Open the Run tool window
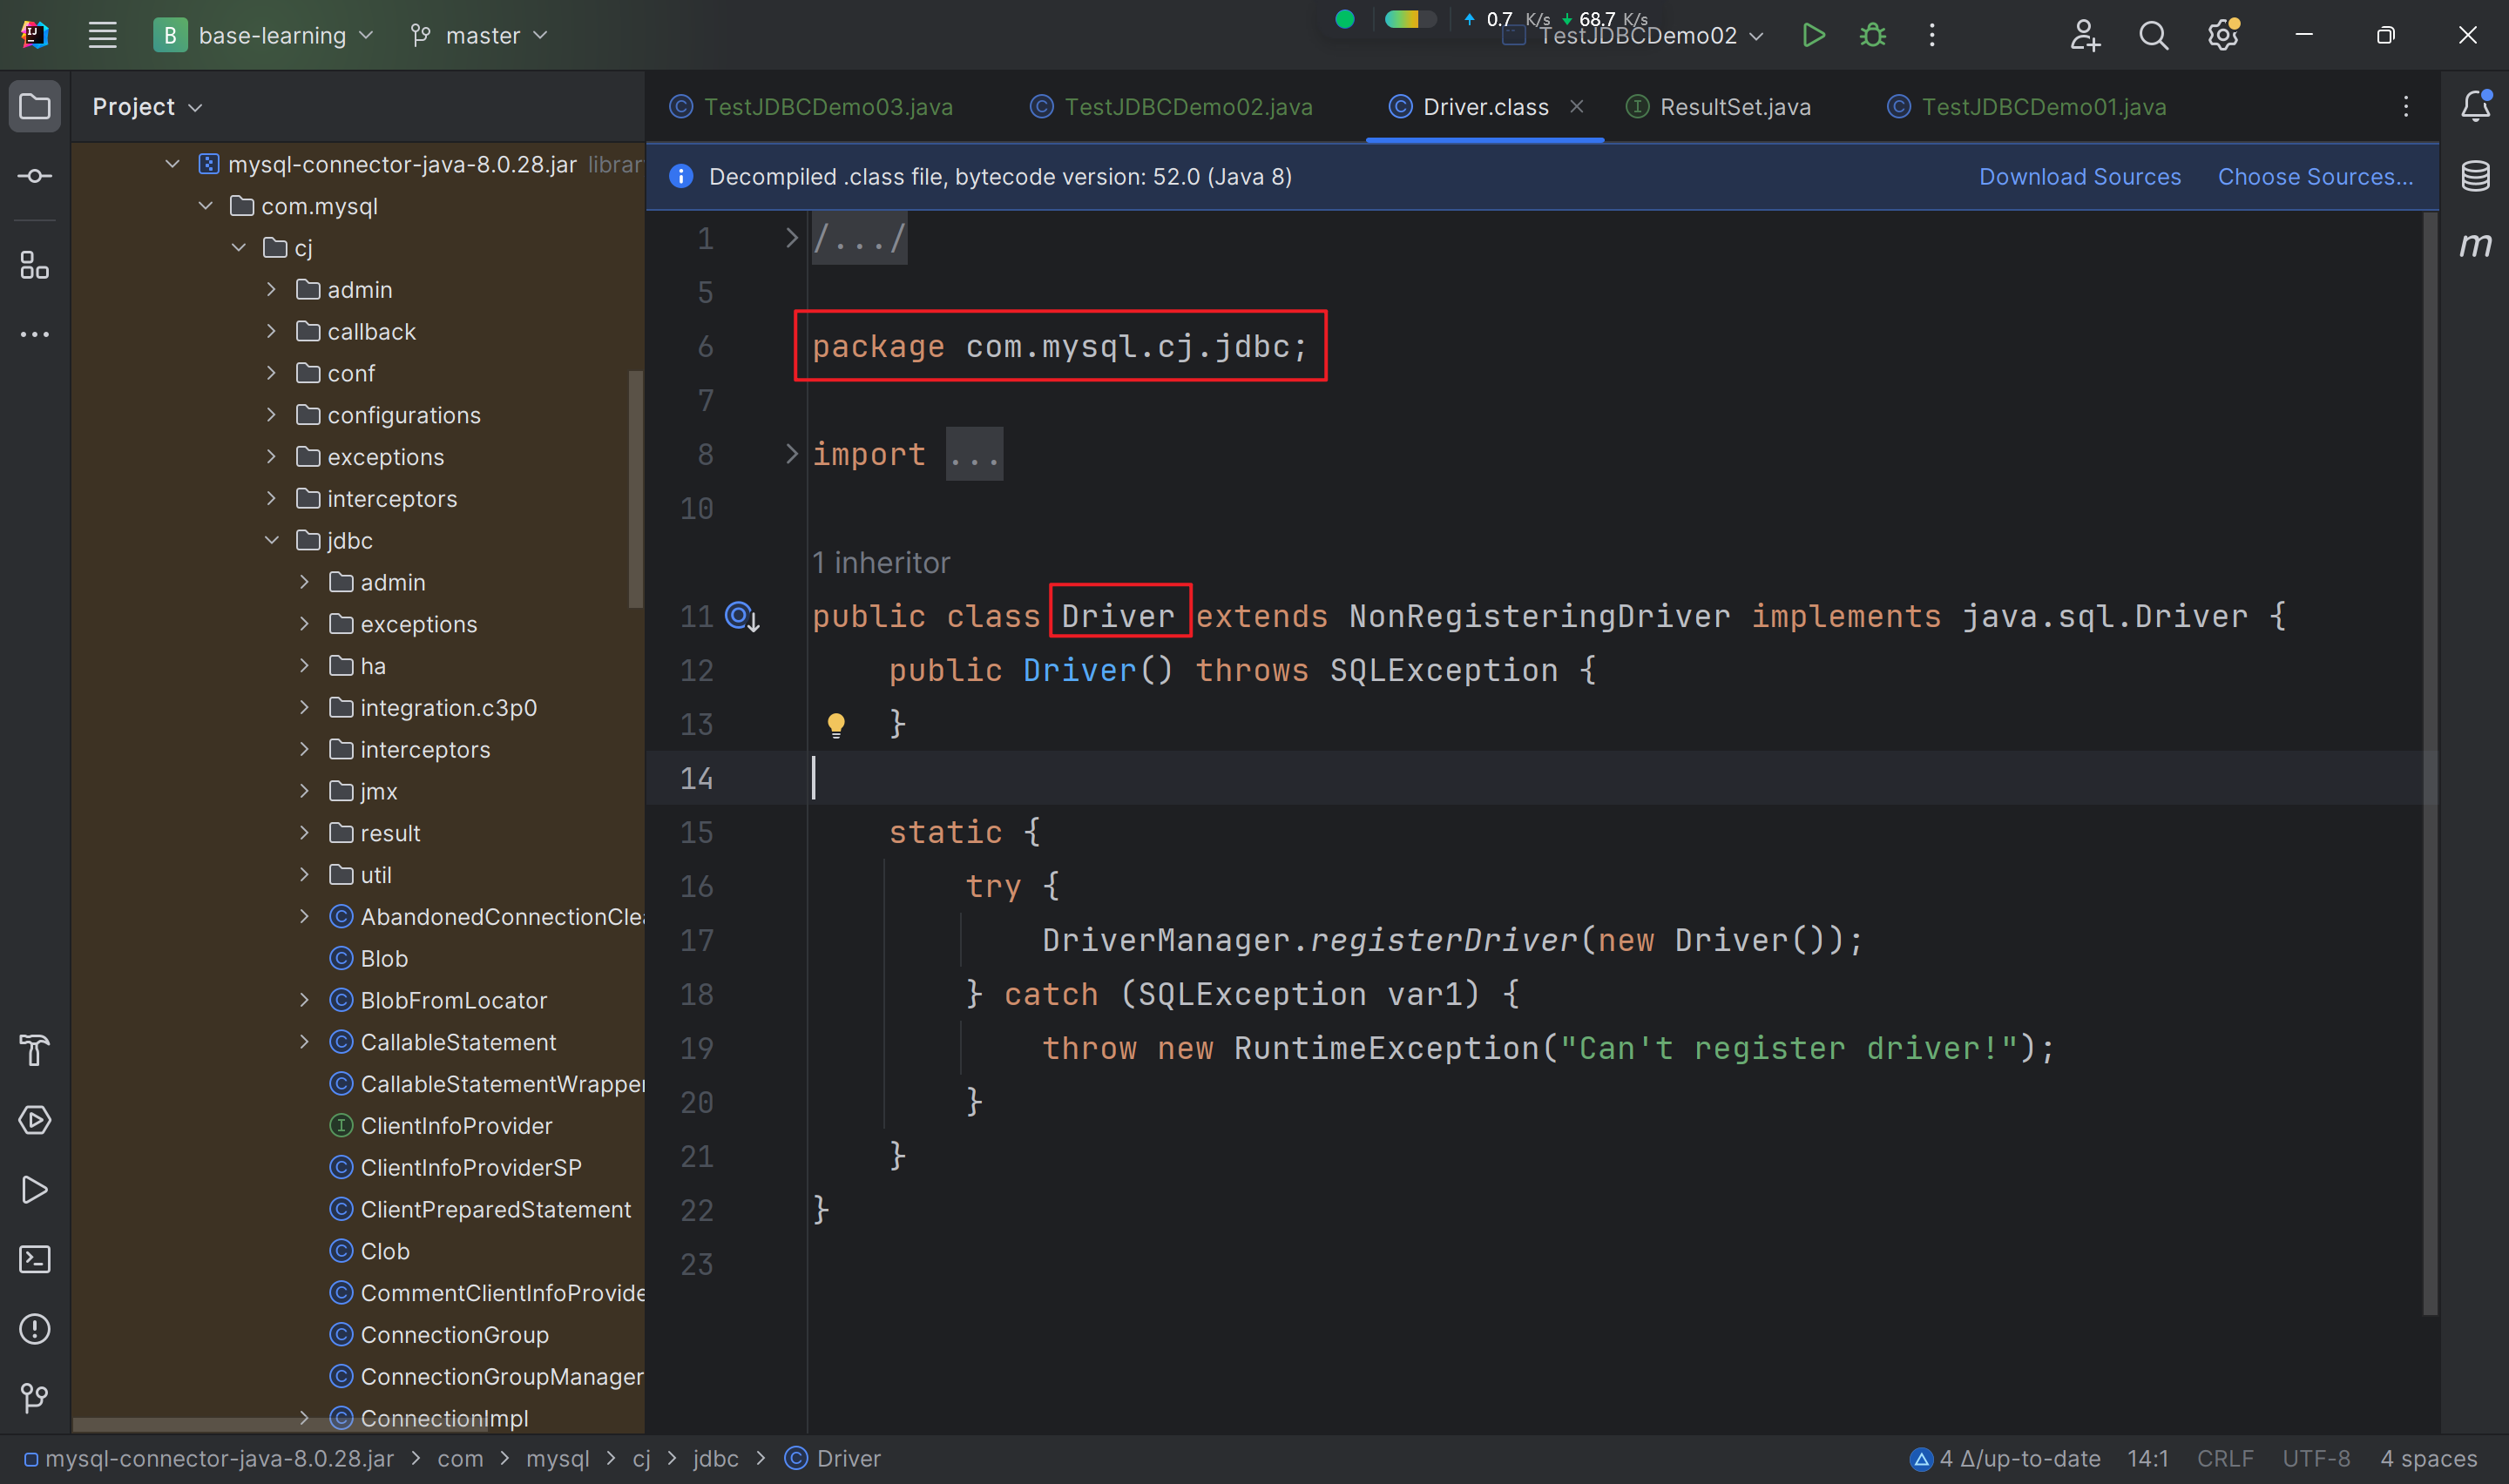Screen dimensions: 2509x1484 tap(35, 1190)
